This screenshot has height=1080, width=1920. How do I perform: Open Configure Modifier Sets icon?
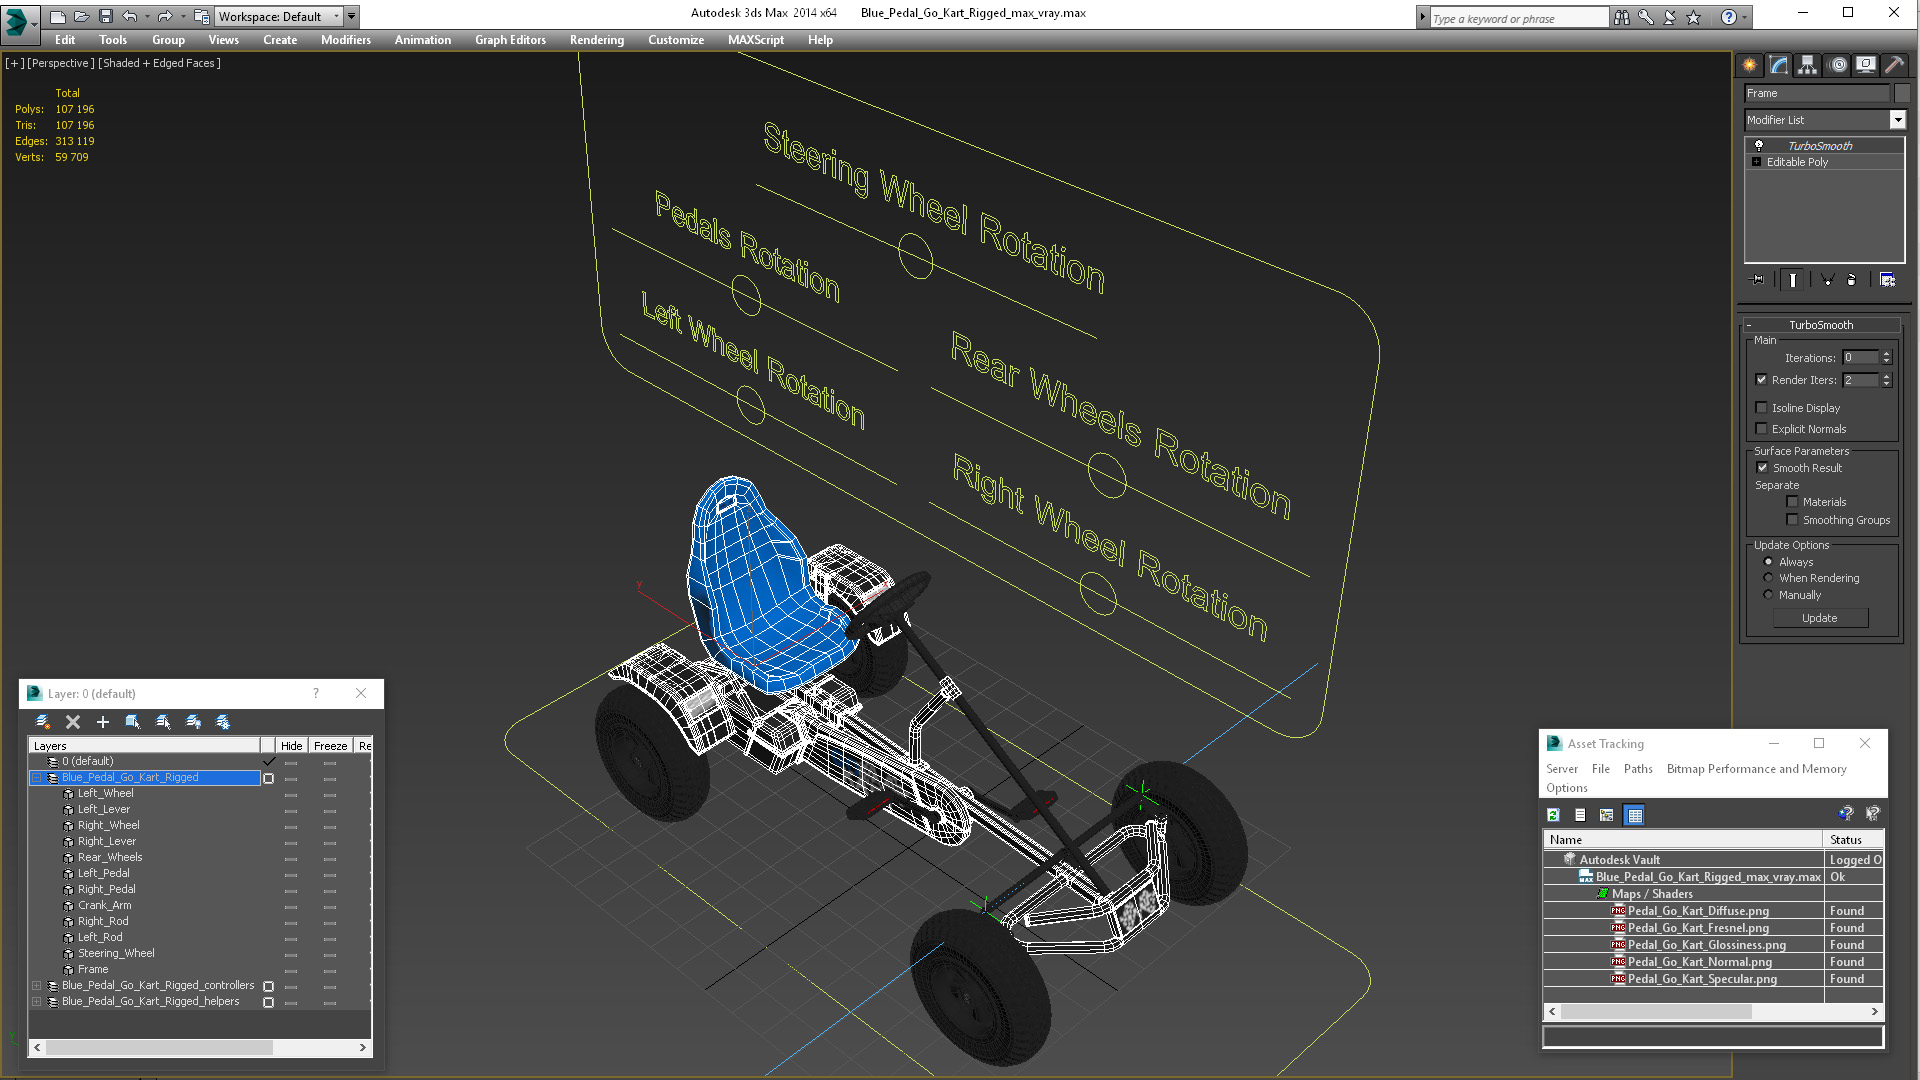tap(1887, 280)
